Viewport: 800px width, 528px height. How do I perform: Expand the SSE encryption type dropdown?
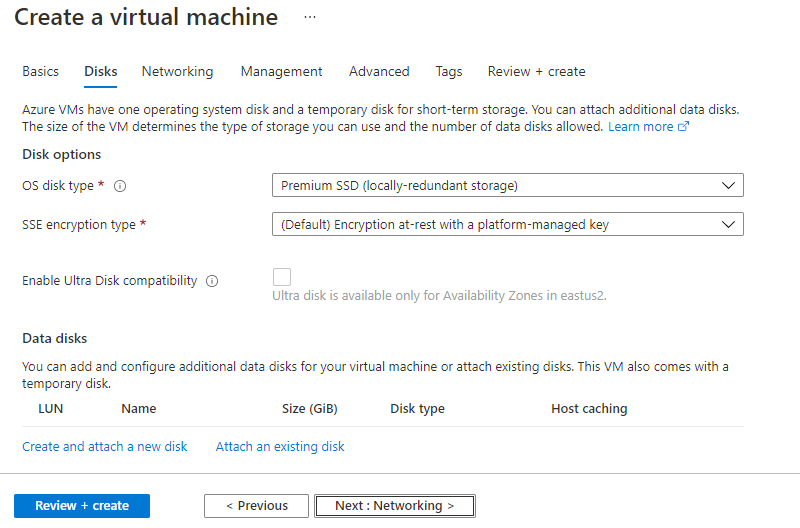(507, 225)
